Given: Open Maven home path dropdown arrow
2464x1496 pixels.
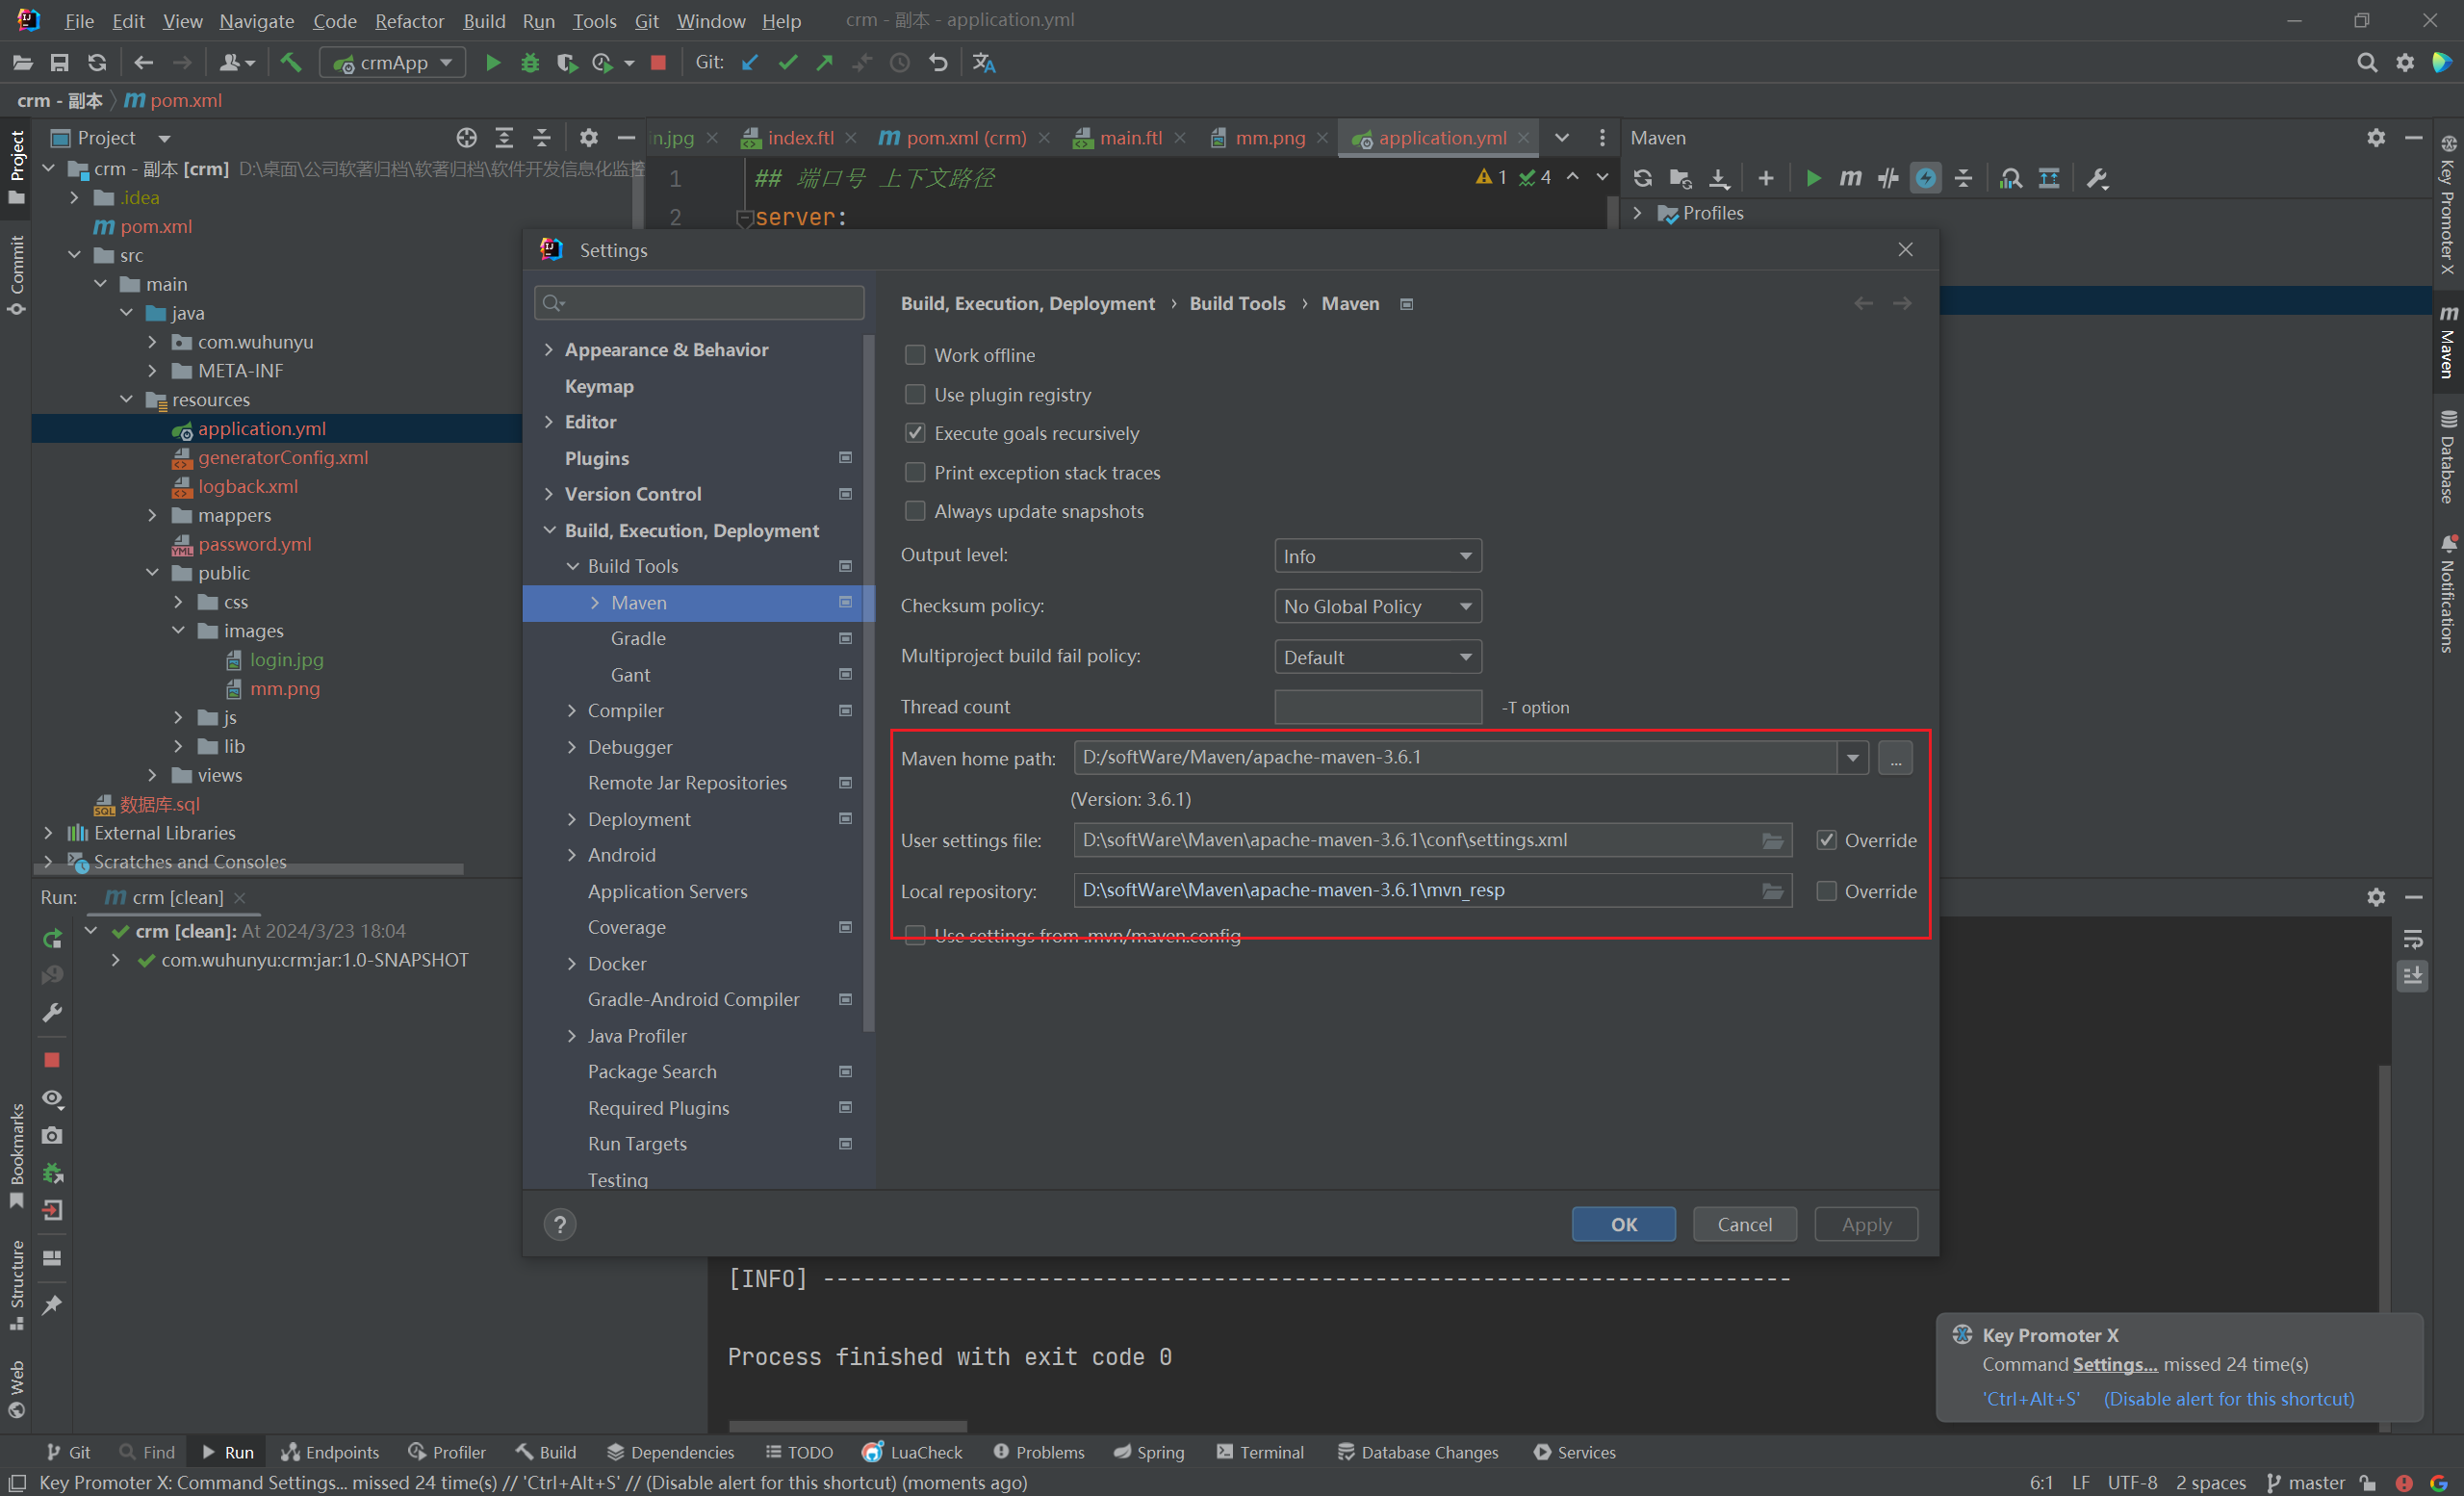Looking at the screenshot, I should pyautogui.click(x=1853, y=758).
